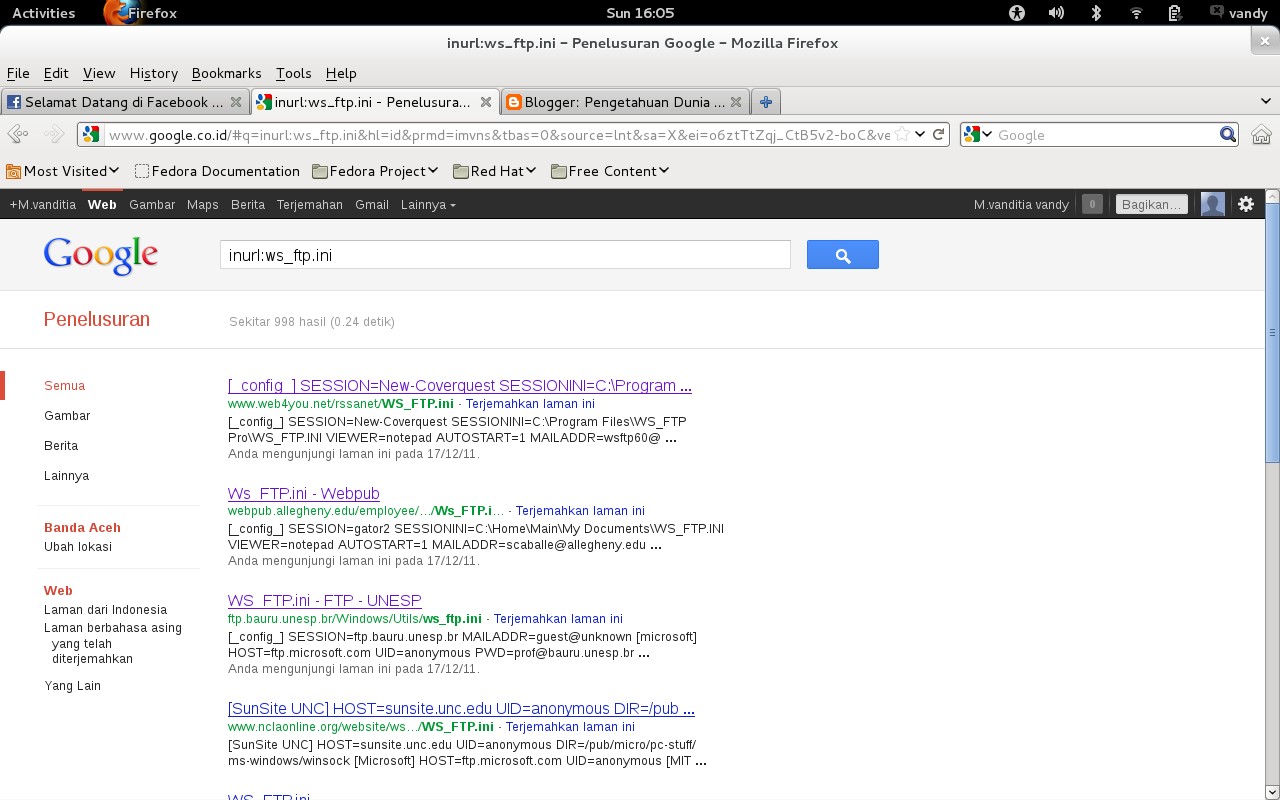Reload the page with the refresh icon
The width and height of the screenshot is (1280, 800).
939,134
